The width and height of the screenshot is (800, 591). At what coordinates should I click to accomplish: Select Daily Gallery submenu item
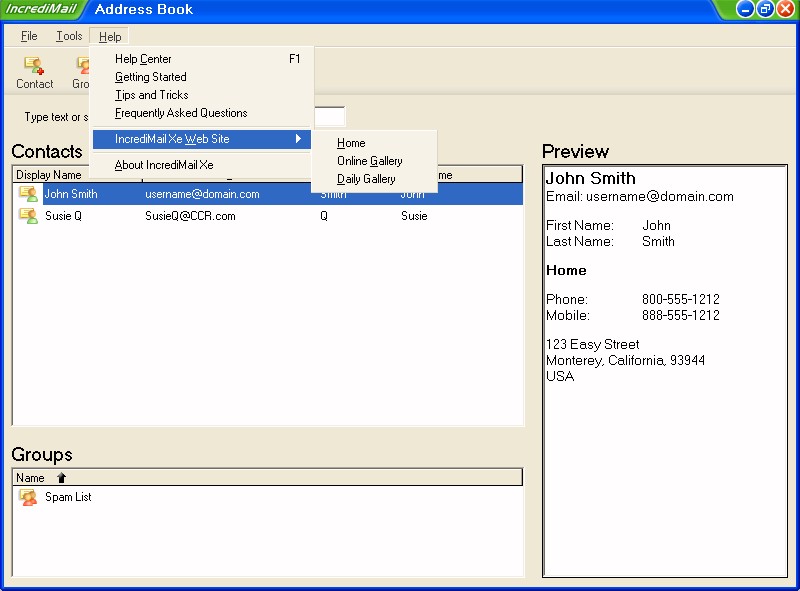(x=366, y=179)
